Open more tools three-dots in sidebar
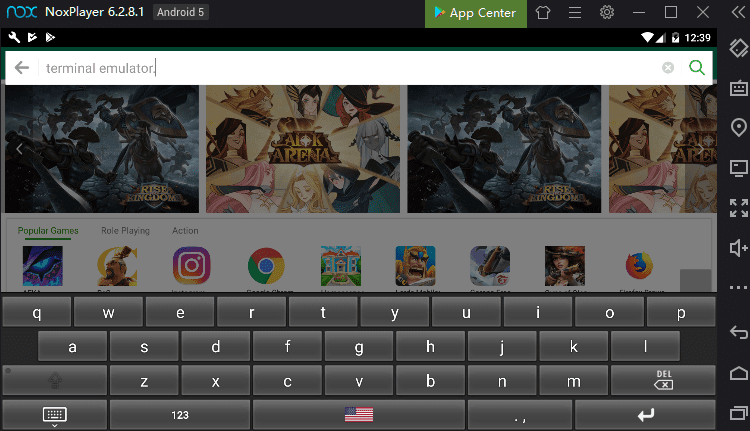The height and width of the screenshot is (431, 750). pos(739,287)
